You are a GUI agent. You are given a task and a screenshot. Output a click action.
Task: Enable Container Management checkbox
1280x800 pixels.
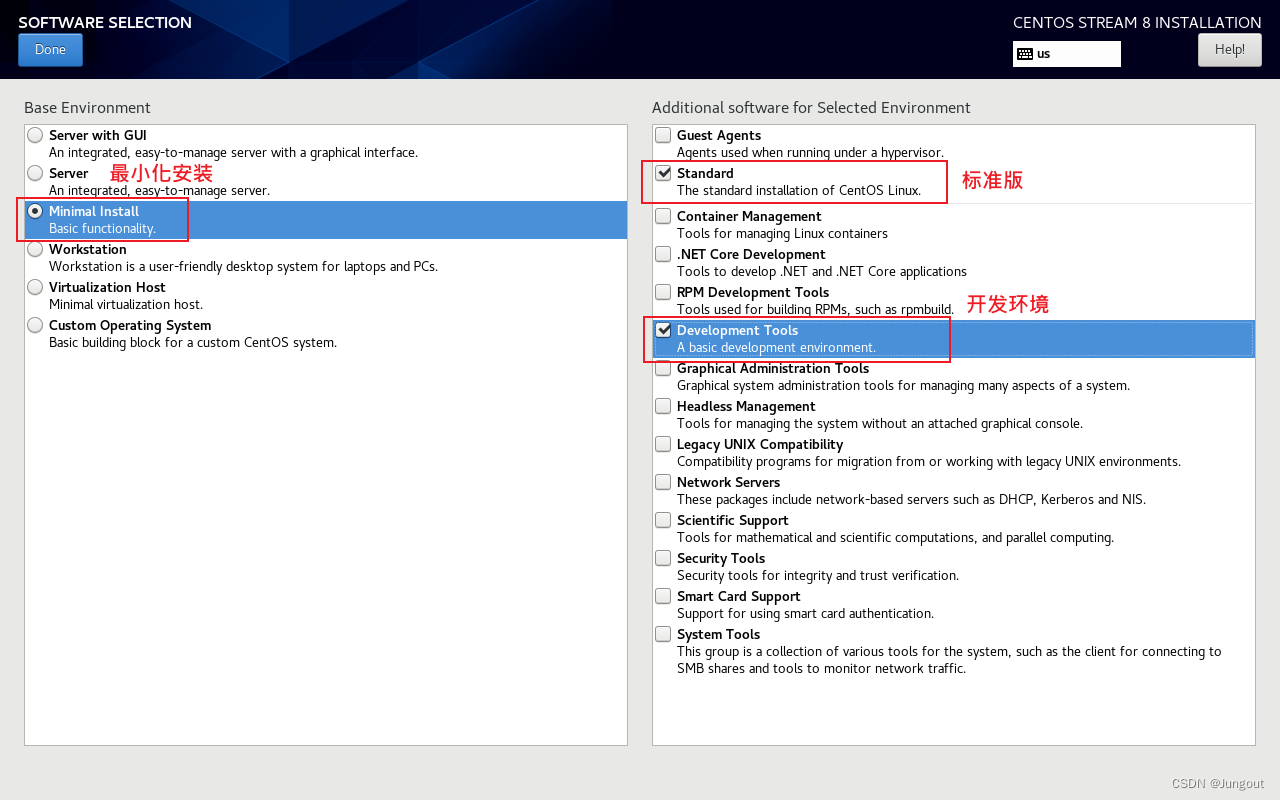click(x=663, y=216)
